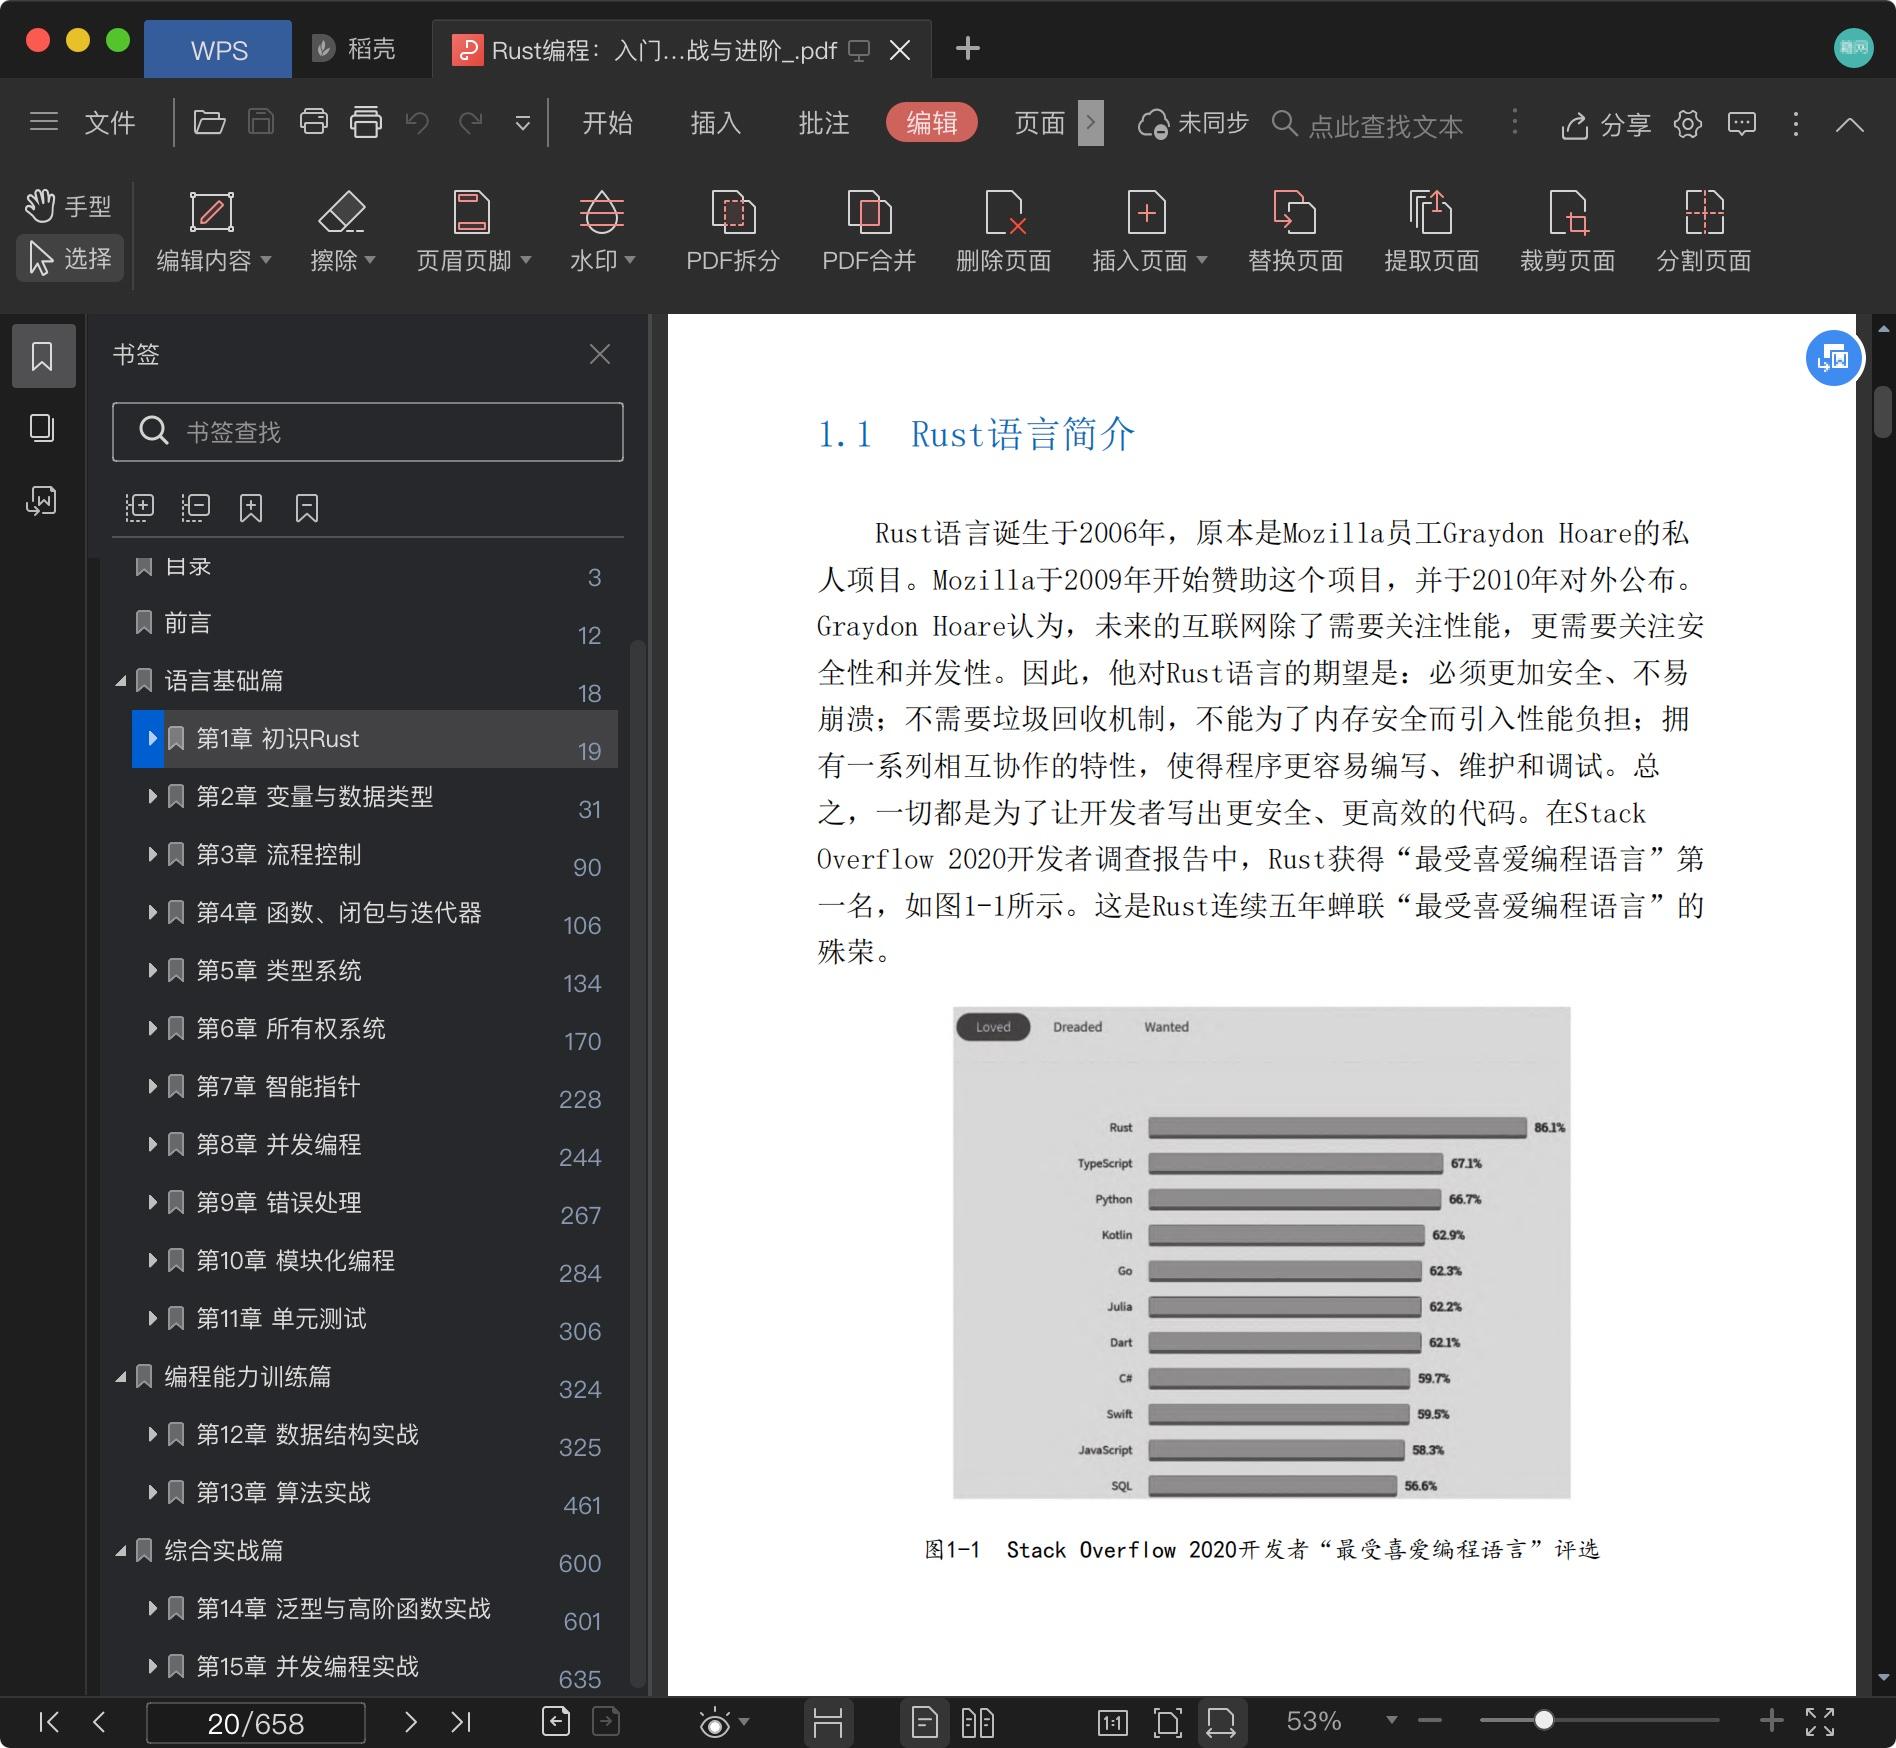Image resolution: width=1896 pixels, height=1748 pixels.
Task: Switch to the WPS home tab
Action: tap(218, 49)
